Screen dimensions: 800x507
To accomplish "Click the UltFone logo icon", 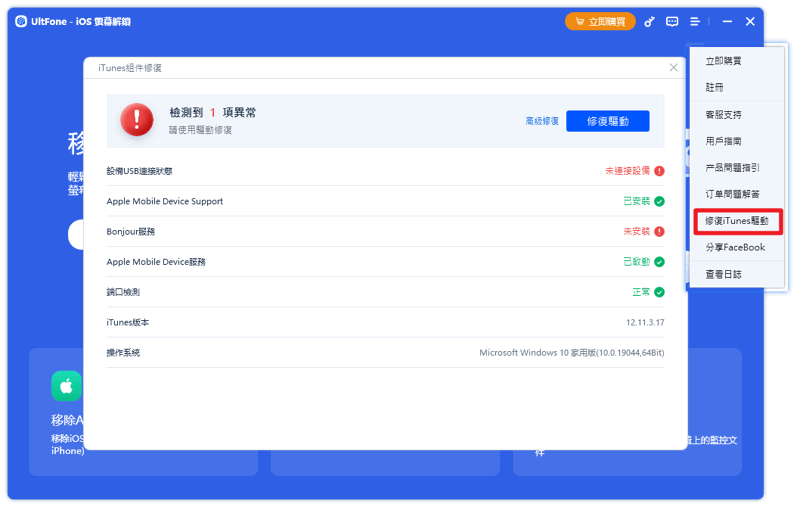I will click(x=21, y=21).
